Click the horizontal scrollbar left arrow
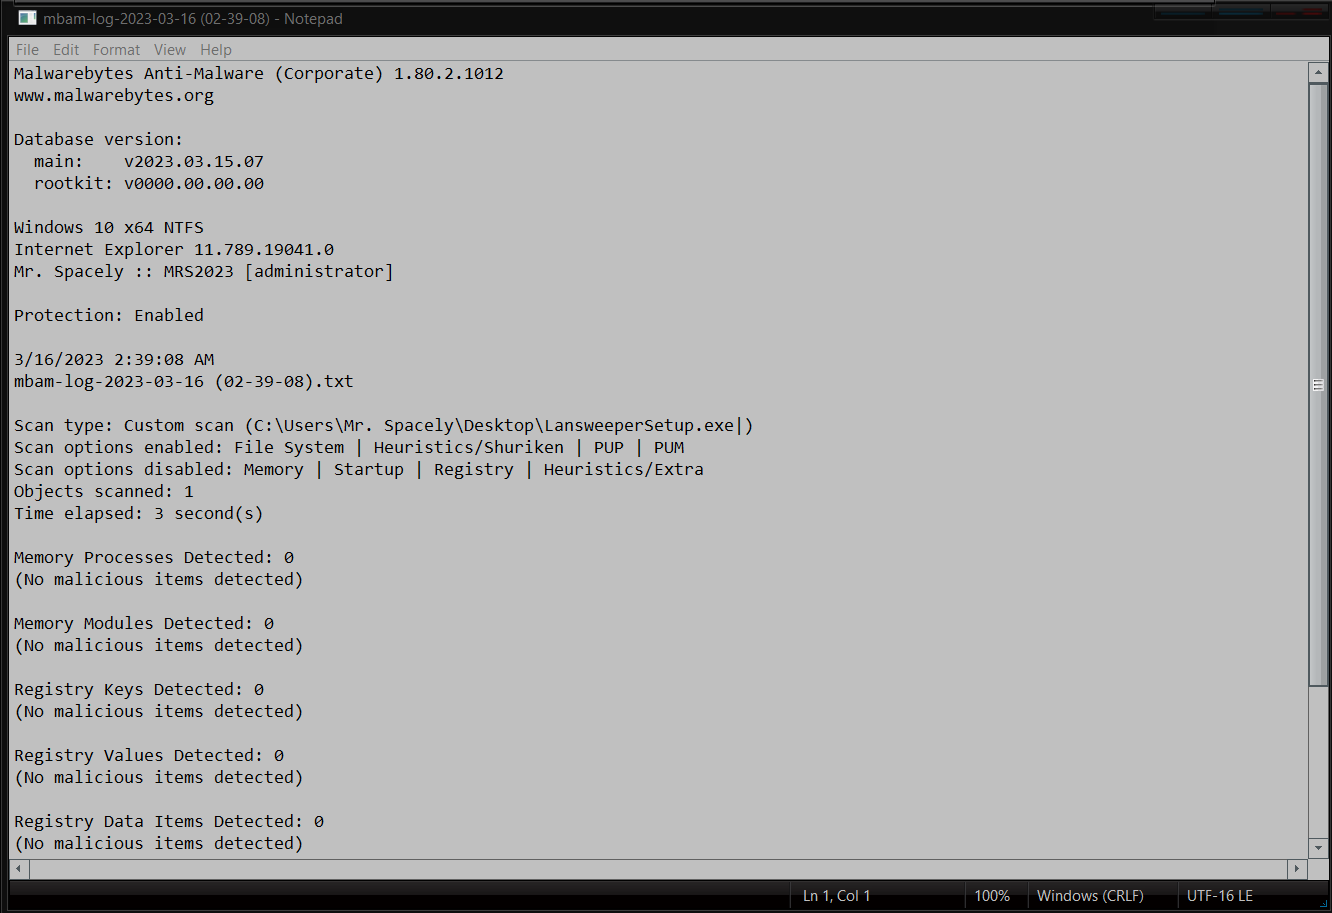 (x=20, y=868)
